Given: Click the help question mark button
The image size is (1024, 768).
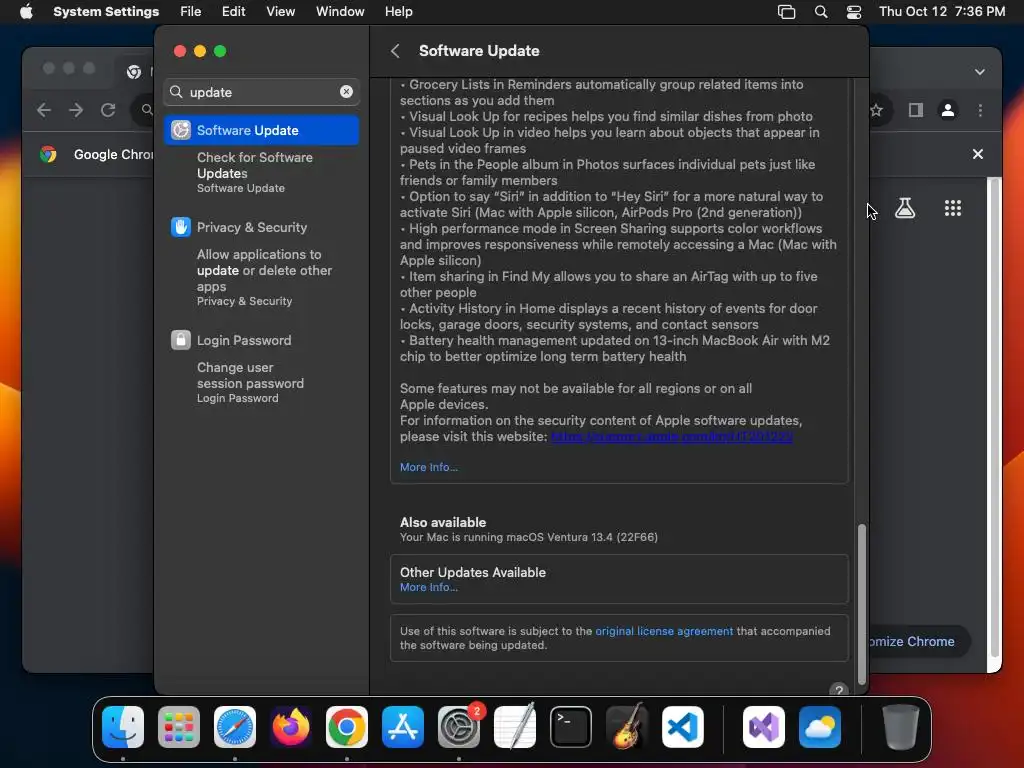Looking at the screenshot, I should pos(839,690).
